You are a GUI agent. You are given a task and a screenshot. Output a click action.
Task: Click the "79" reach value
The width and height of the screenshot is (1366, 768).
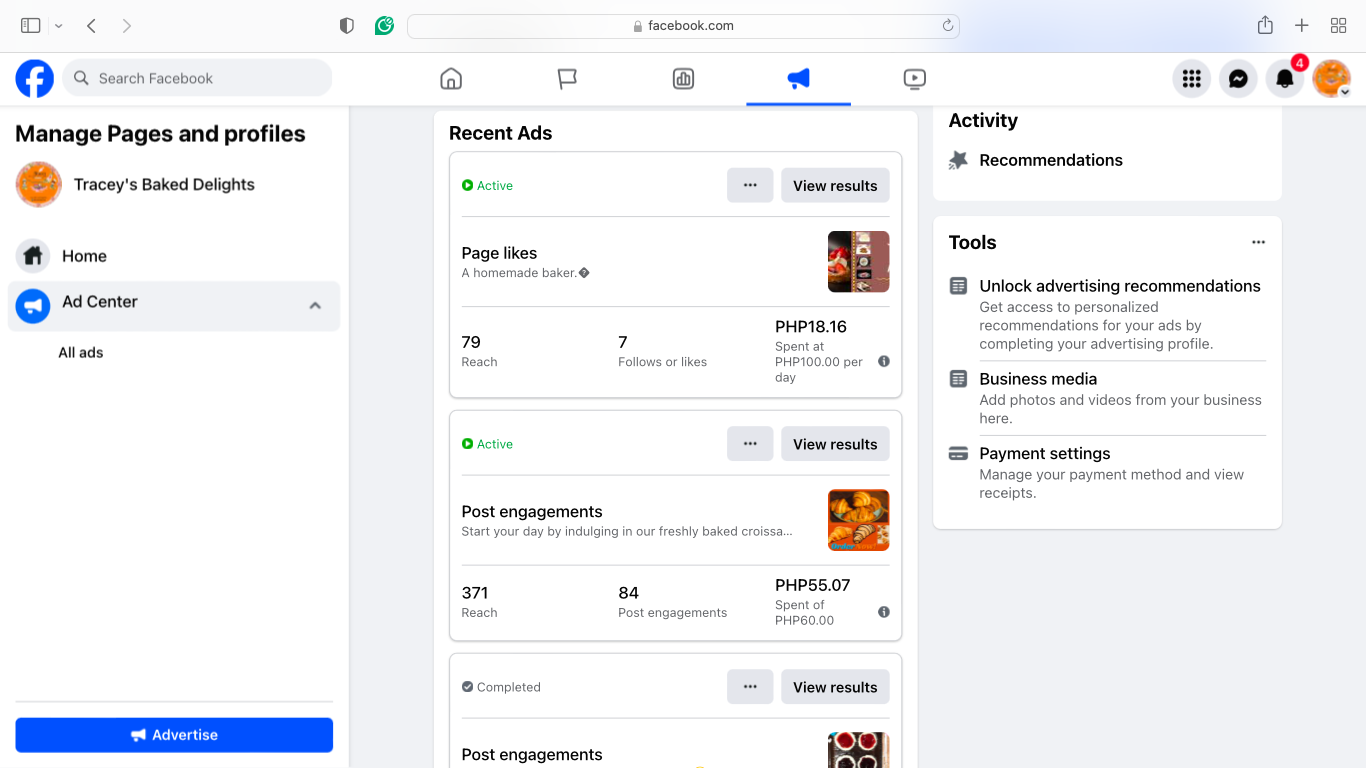coord(471,342)
